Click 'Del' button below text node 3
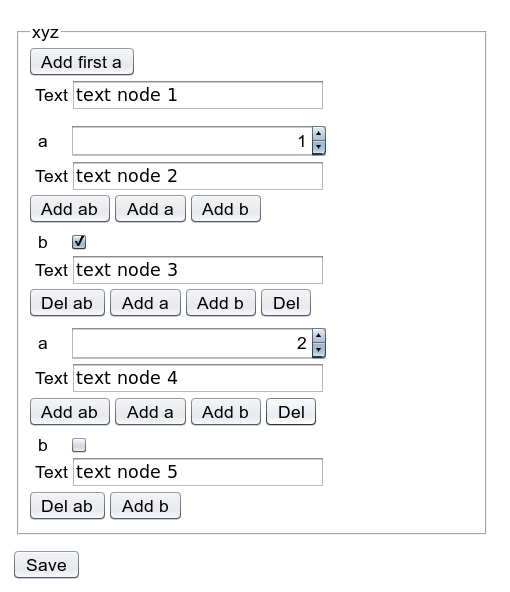This screenshot has height=592, width=510. pyautogui.click(x=286, y=303)
